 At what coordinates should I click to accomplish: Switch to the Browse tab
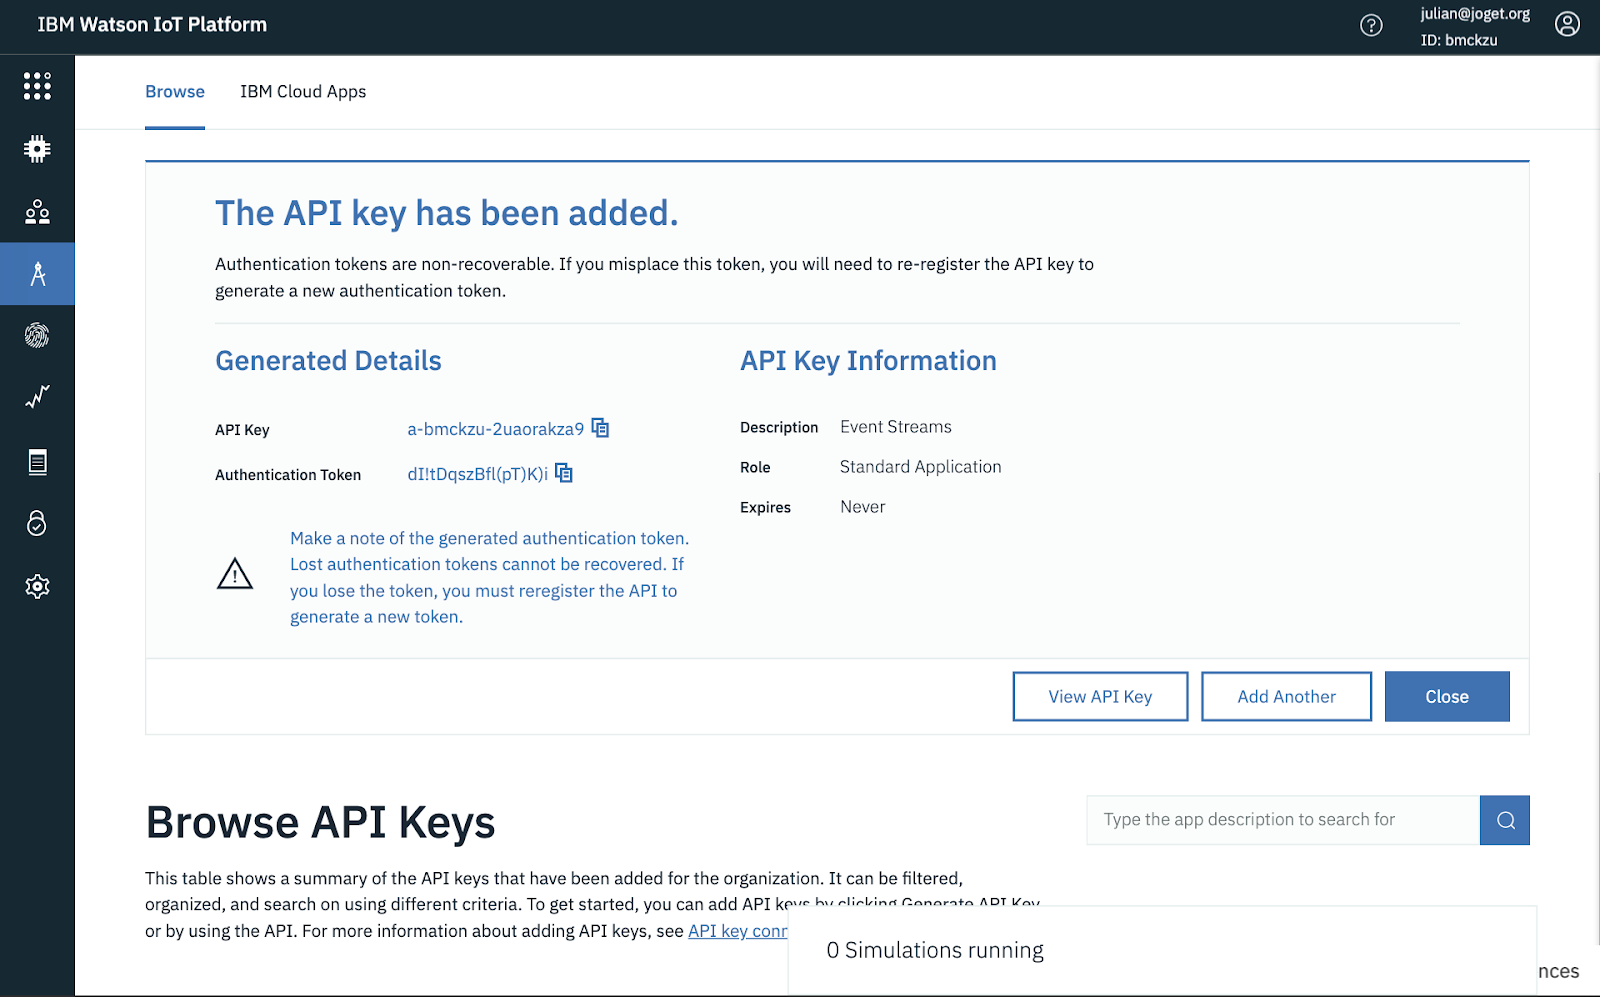point(175,92)
